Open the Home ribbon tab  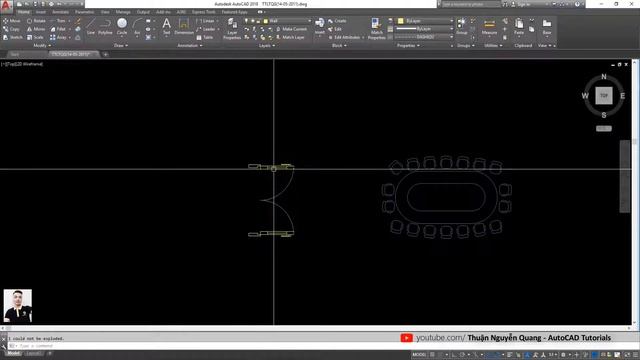(x=23, y=12)
